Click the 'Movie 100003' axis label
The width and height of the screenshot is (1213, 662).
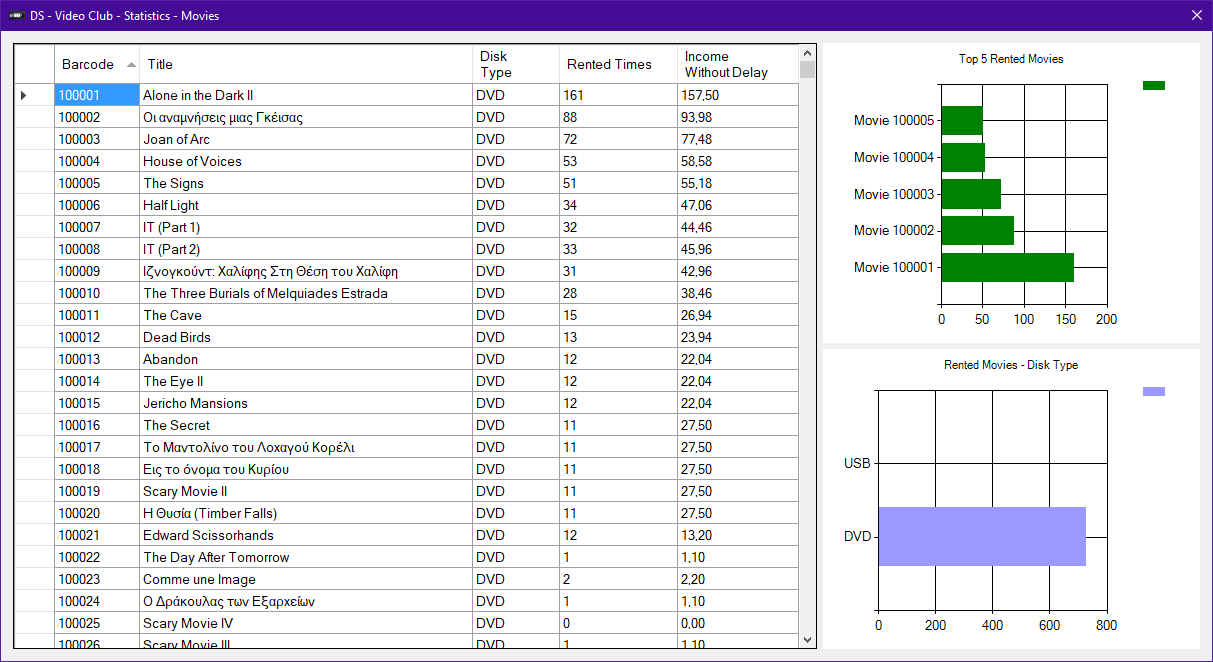click(x=894, y=194)
